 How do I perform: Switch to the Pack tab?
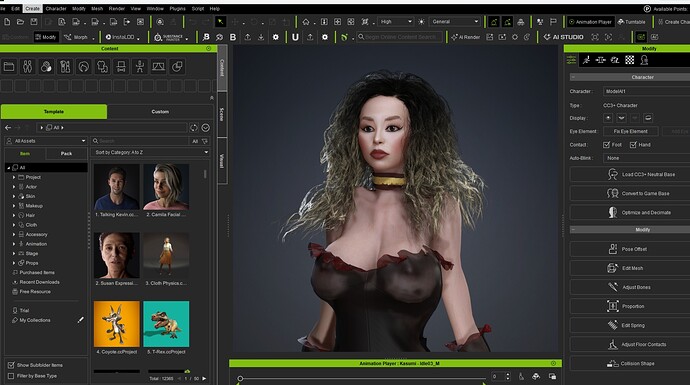pos(66,154)
